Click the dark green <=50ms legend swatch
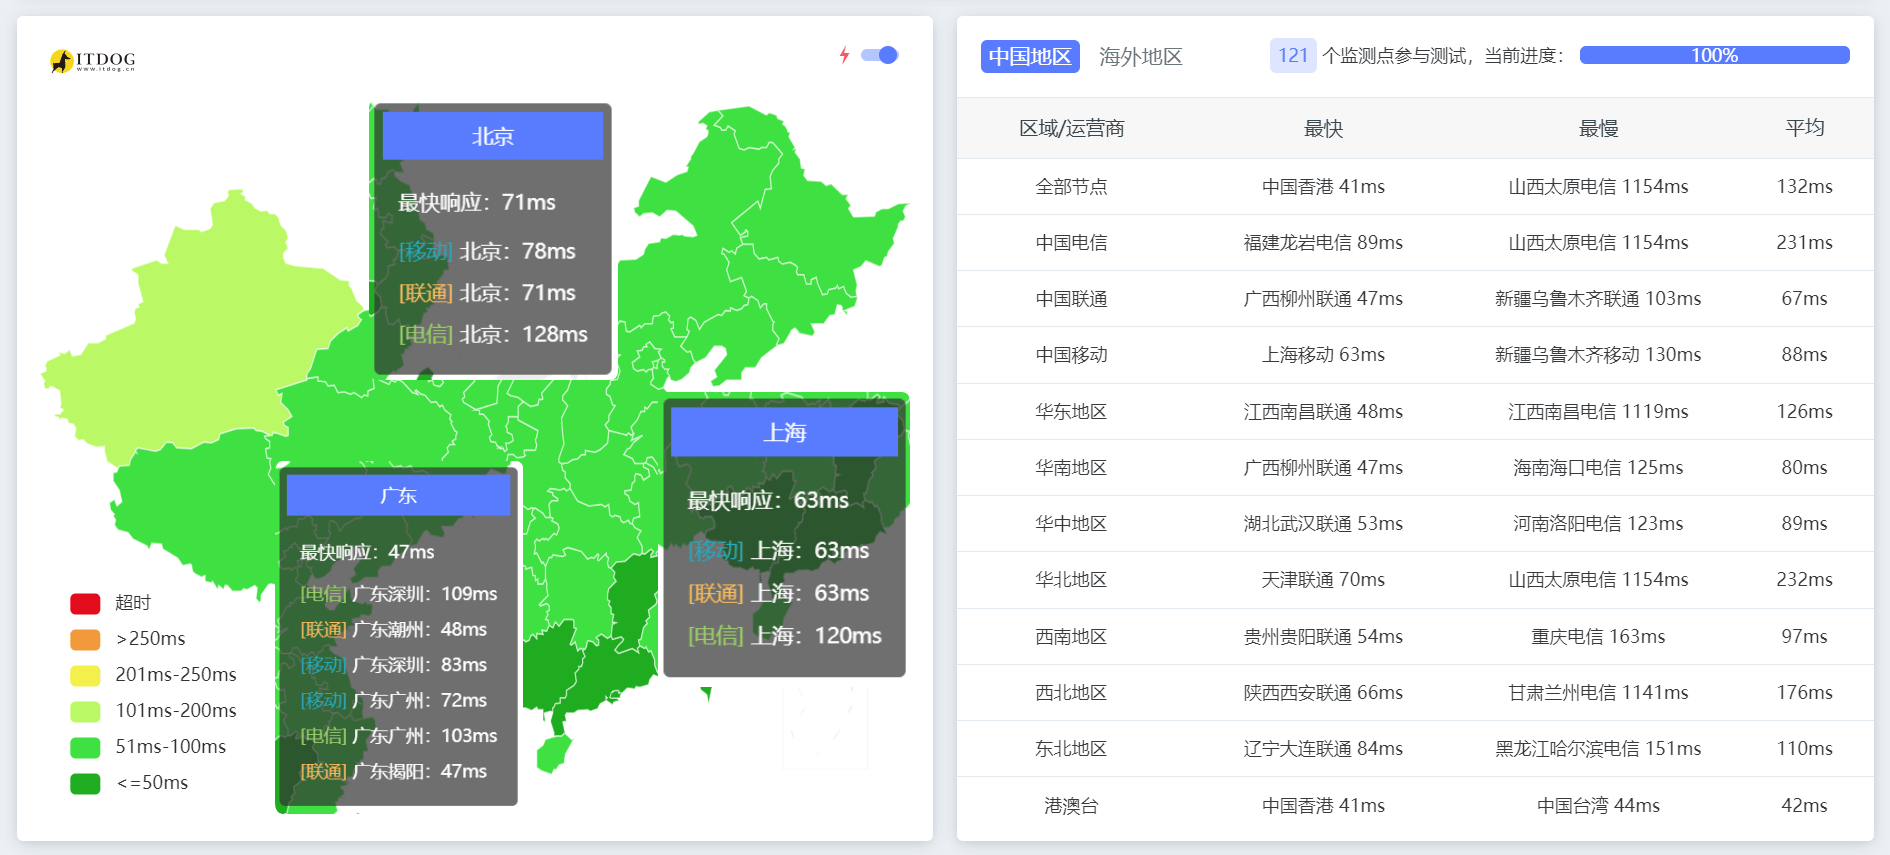The height and width of the screenshot is (855, 1890). [x=85, y=783]
